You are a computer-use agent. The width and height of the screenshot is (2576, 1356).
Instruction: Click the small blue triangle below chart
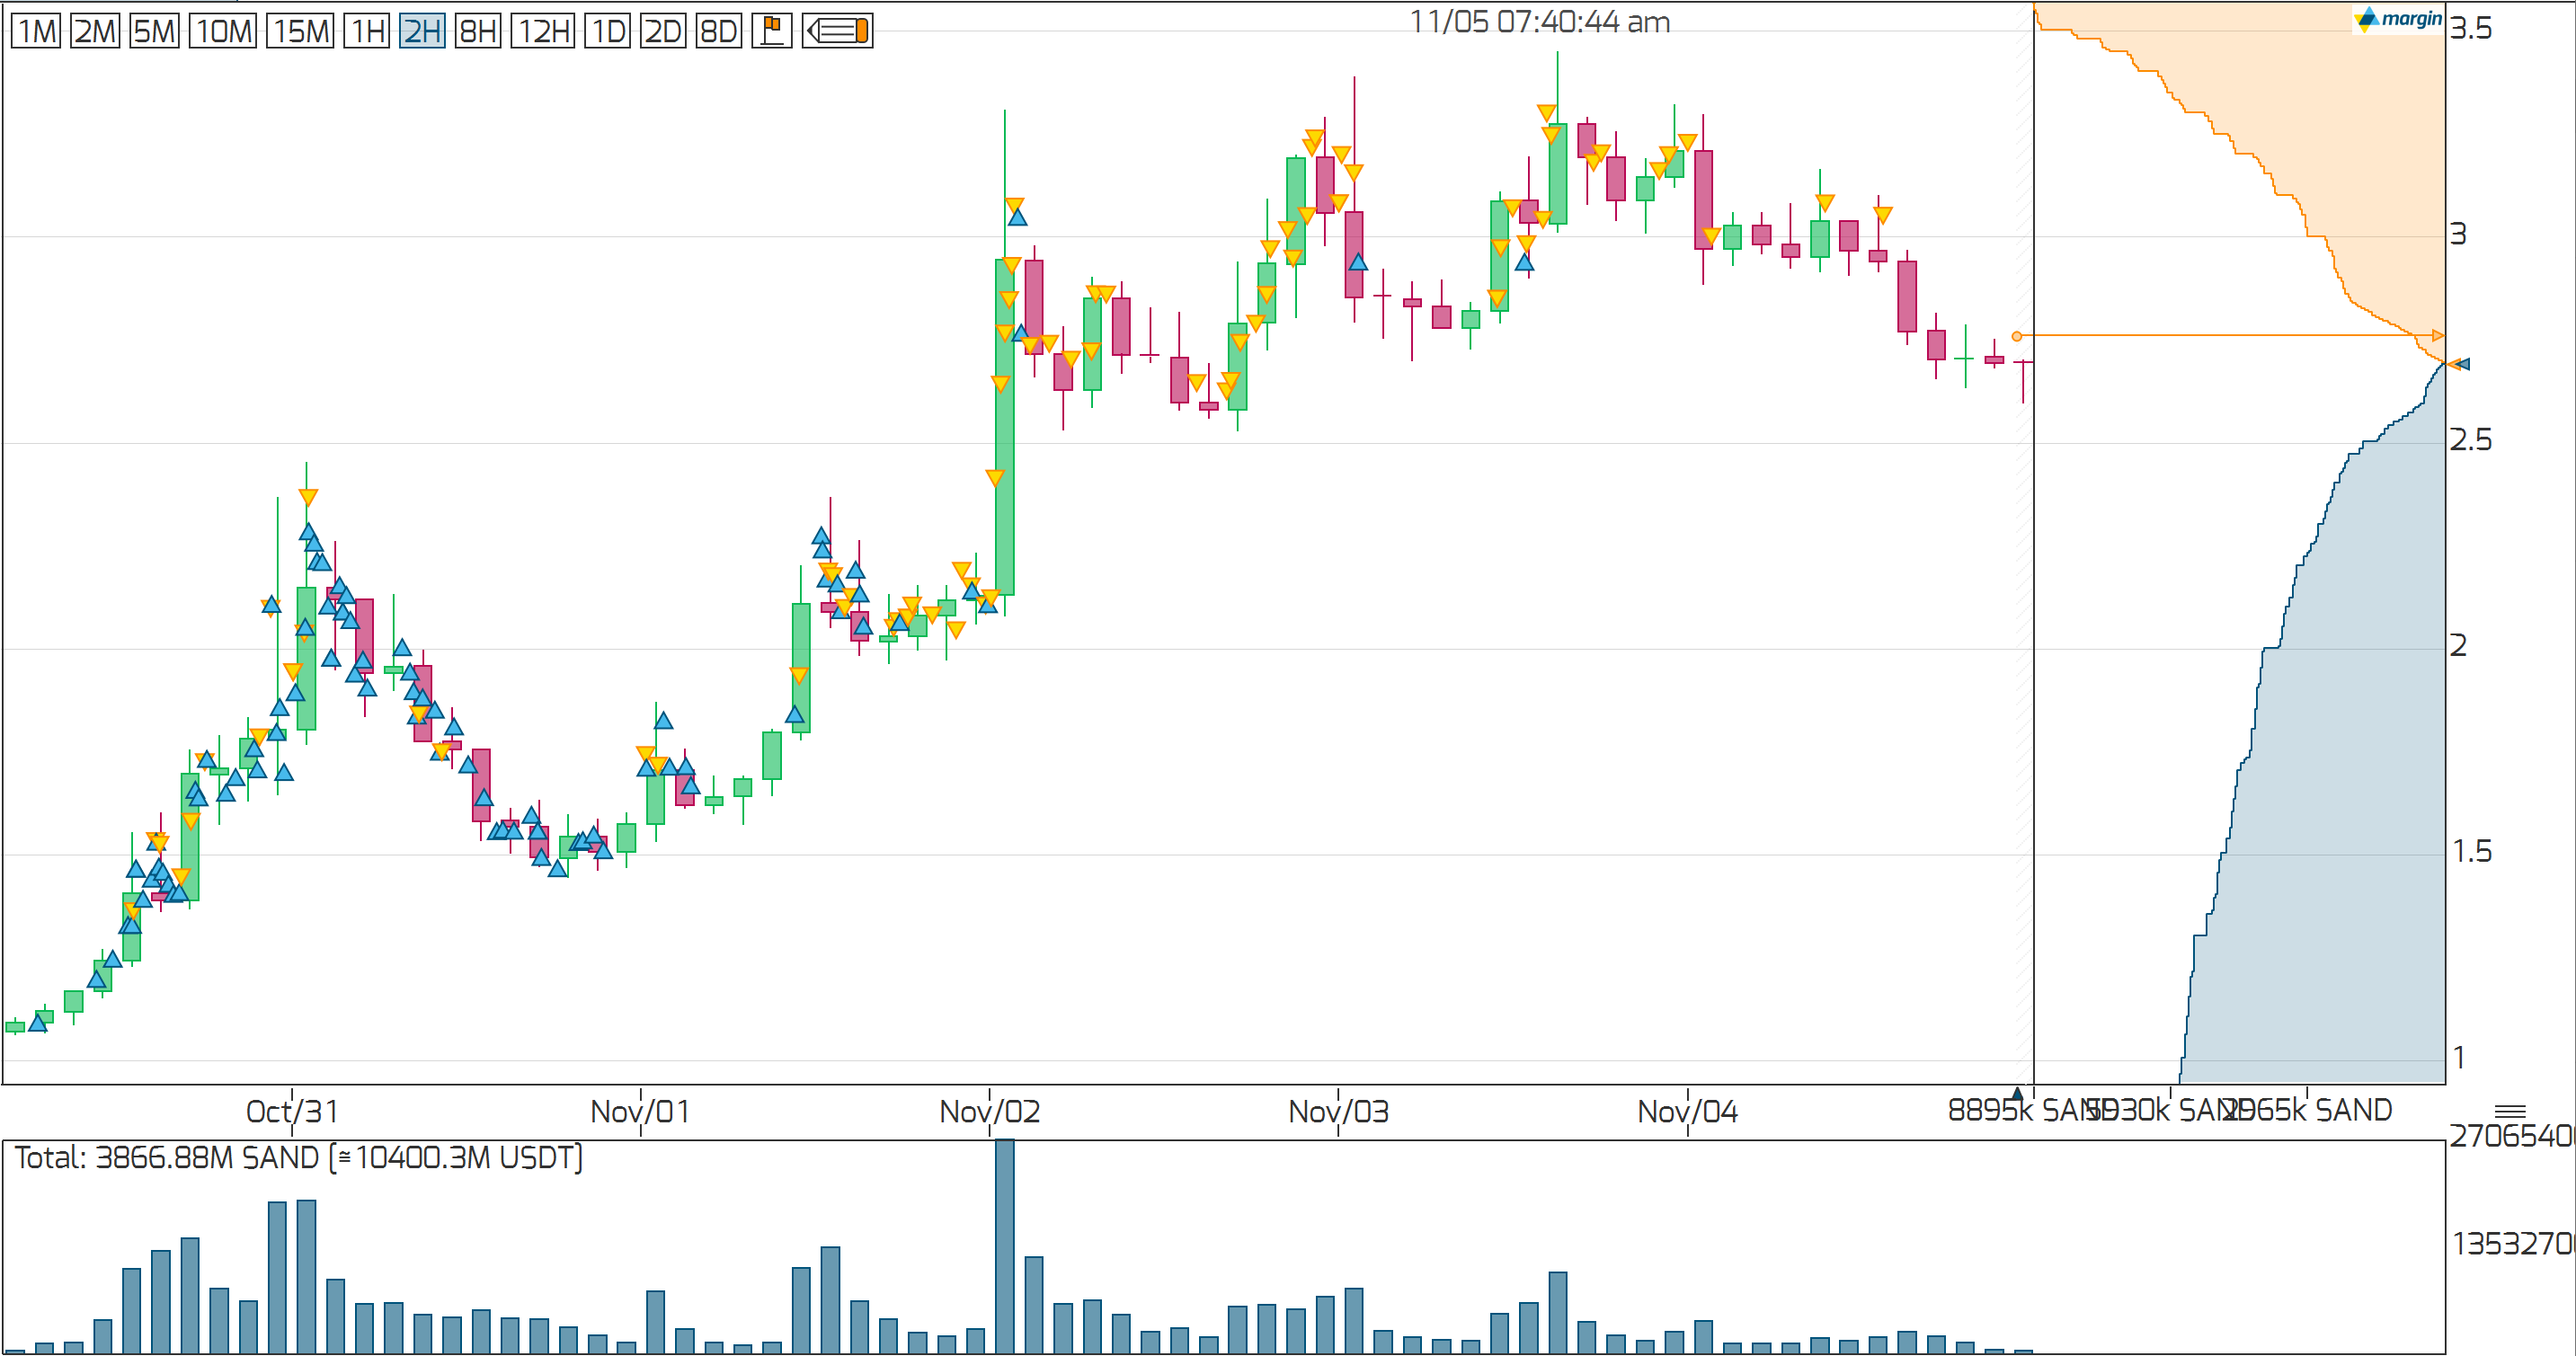(x=2017, y=1092)
